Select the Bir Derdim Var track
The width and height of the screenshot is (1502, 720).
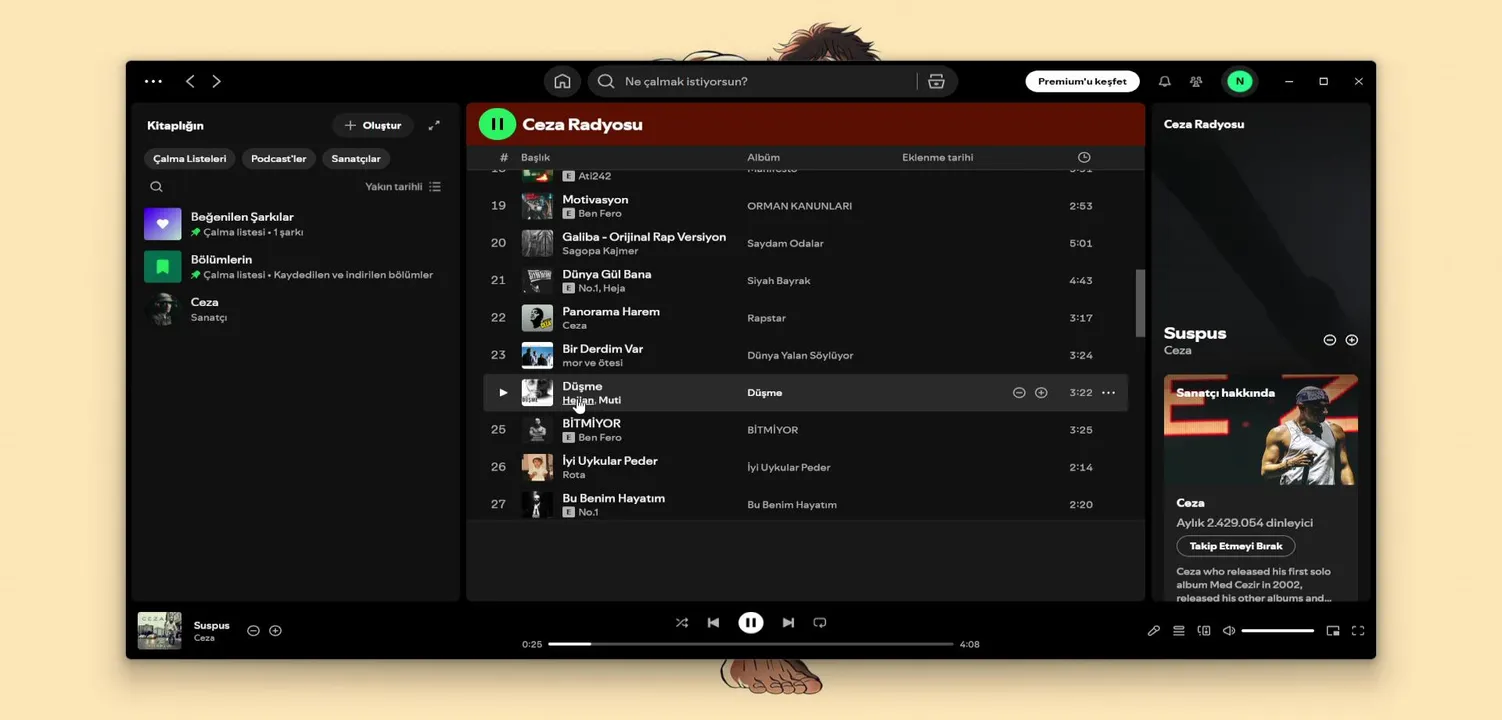(x=805, y=355)
